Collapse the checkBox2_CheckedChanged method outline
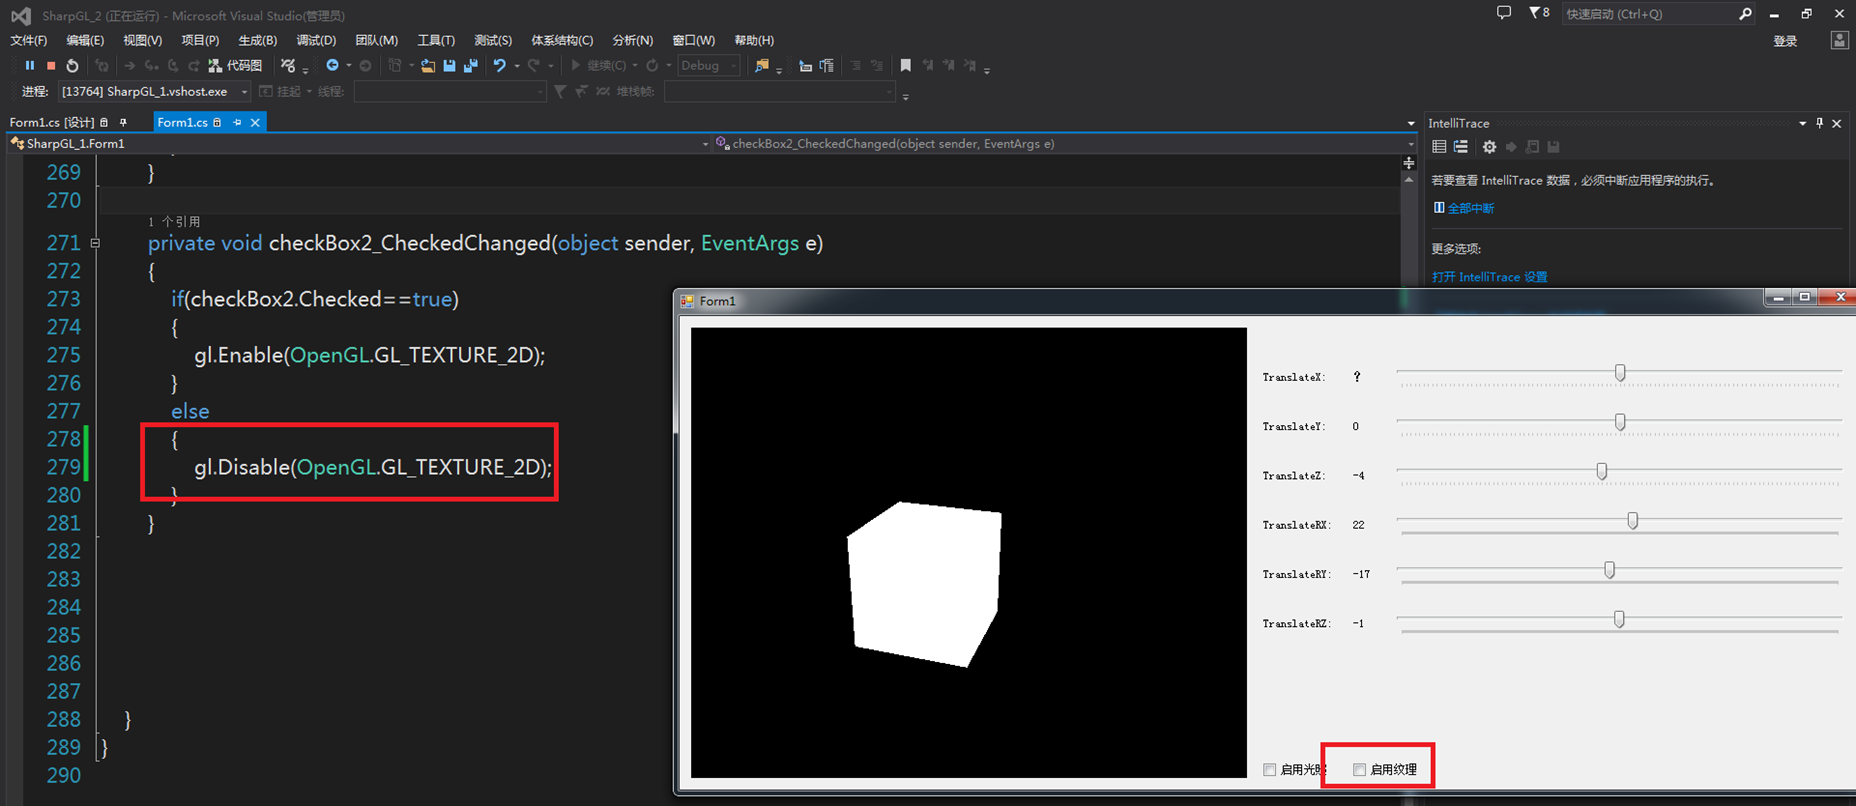 (x=95, y=242)
